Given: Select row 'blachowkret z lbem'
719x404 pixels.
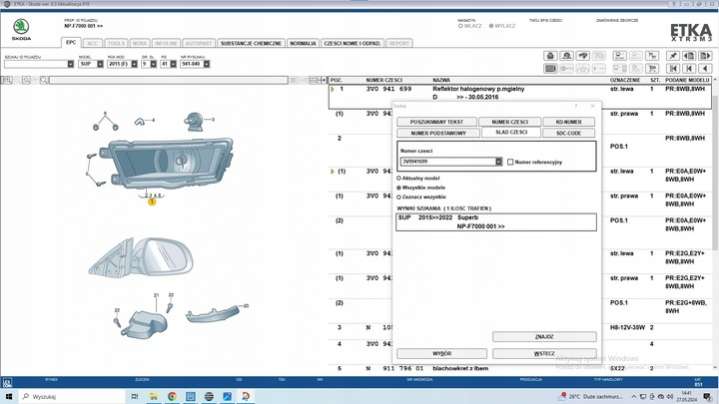Looking at the screenshot, I should tap(520, 368).
